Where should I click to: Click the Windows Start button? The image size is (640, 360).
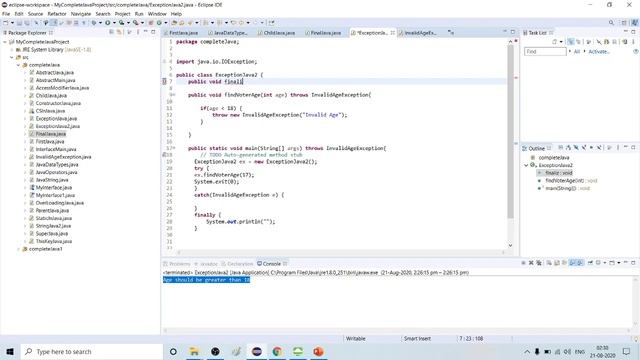click(x=10, y=351)
